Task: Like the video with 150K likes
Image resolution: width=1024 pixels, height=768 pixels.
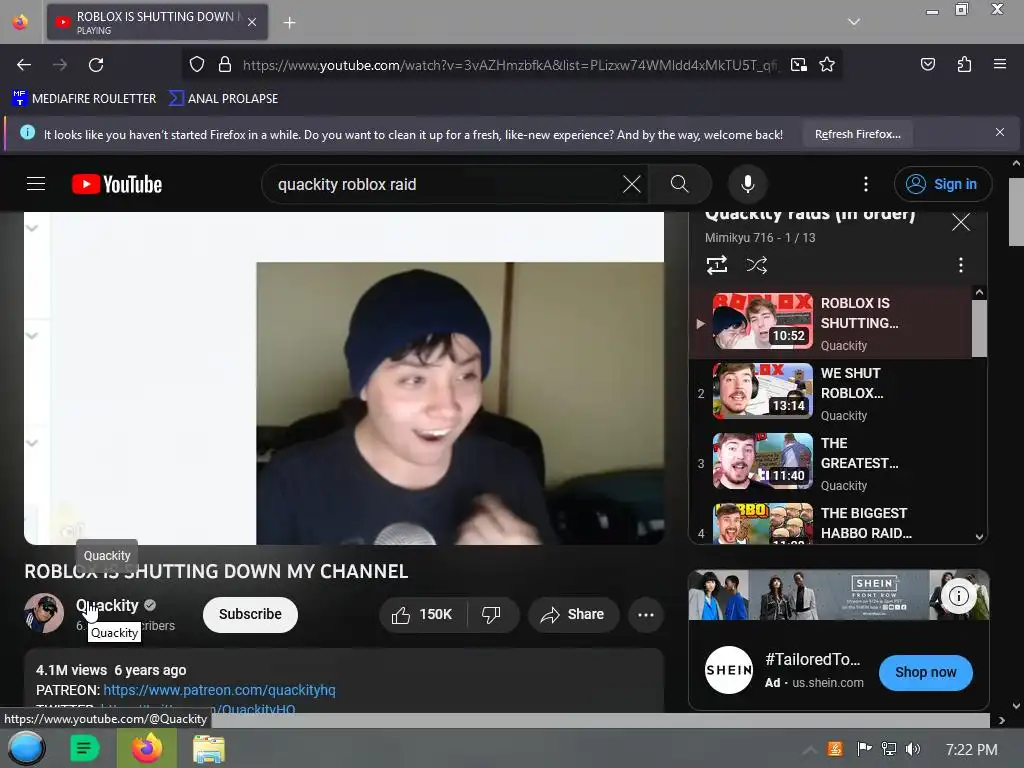Action: (x=423, y=615)
